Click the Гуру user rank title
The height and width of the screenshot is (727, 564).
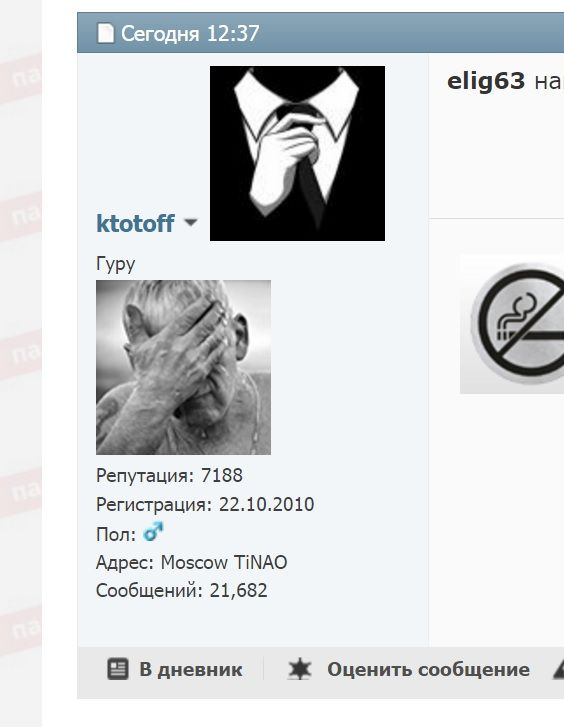pyautogui.click(x=115, y=264)
